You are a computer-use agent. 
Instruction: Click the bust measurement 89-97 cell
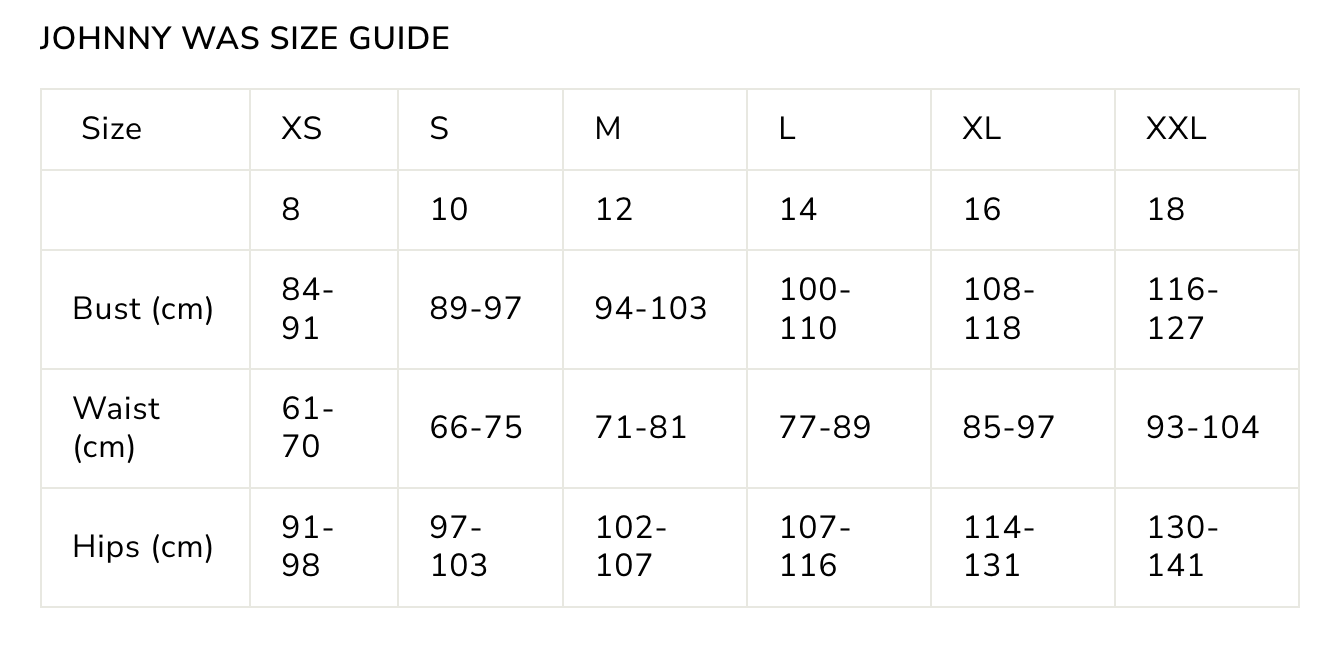point(476,309)
